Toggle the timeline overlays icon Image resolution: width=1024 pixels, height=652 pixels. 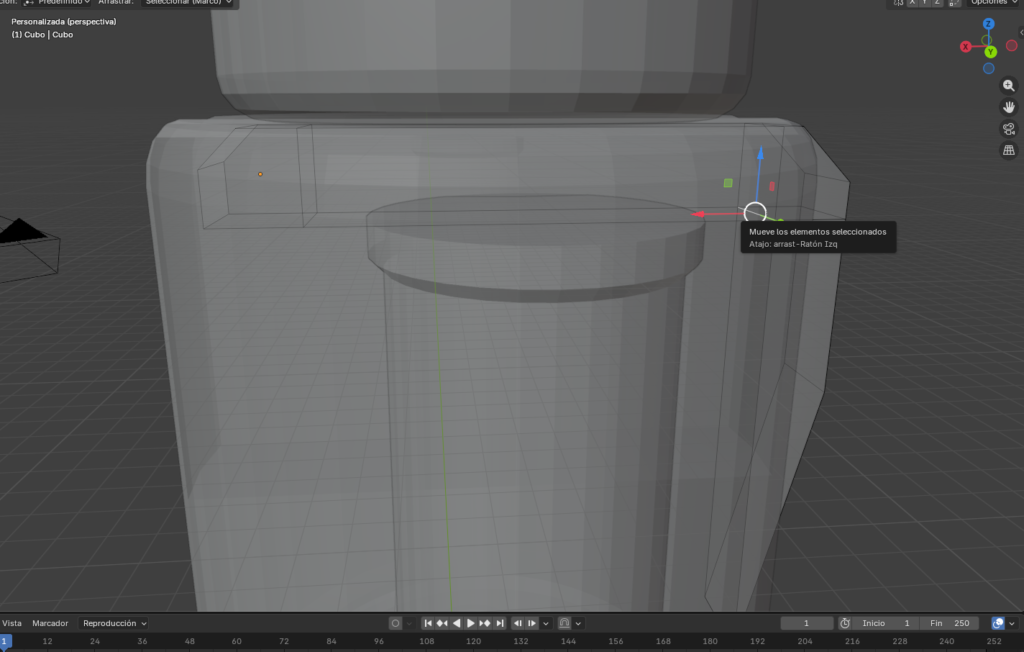(x=998, y=623)
